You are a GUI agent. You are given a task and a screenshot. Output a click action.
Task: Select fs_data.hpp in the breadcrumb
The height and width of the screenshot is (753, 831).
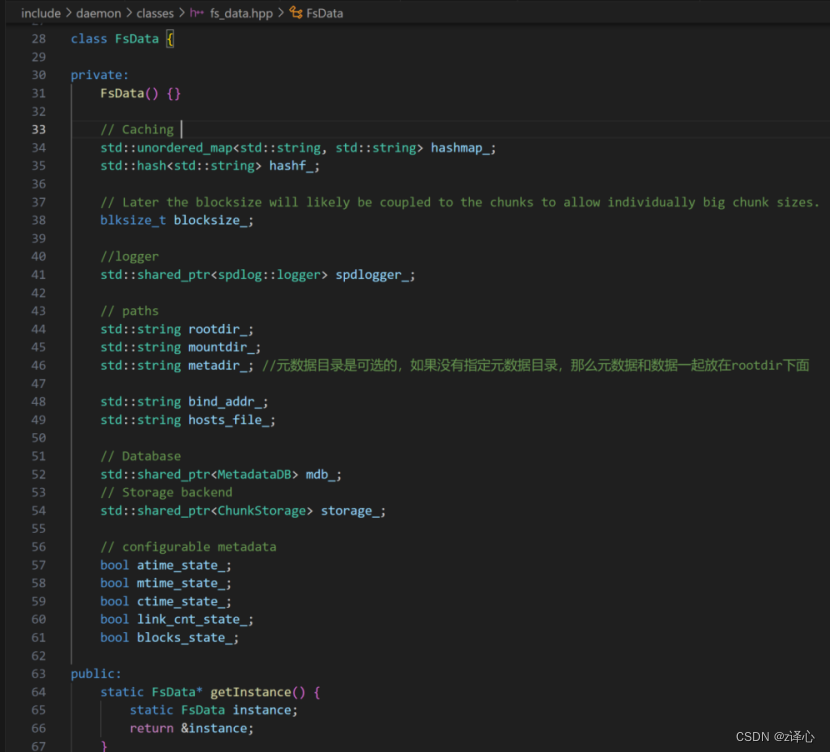click(x=241, y=14)
